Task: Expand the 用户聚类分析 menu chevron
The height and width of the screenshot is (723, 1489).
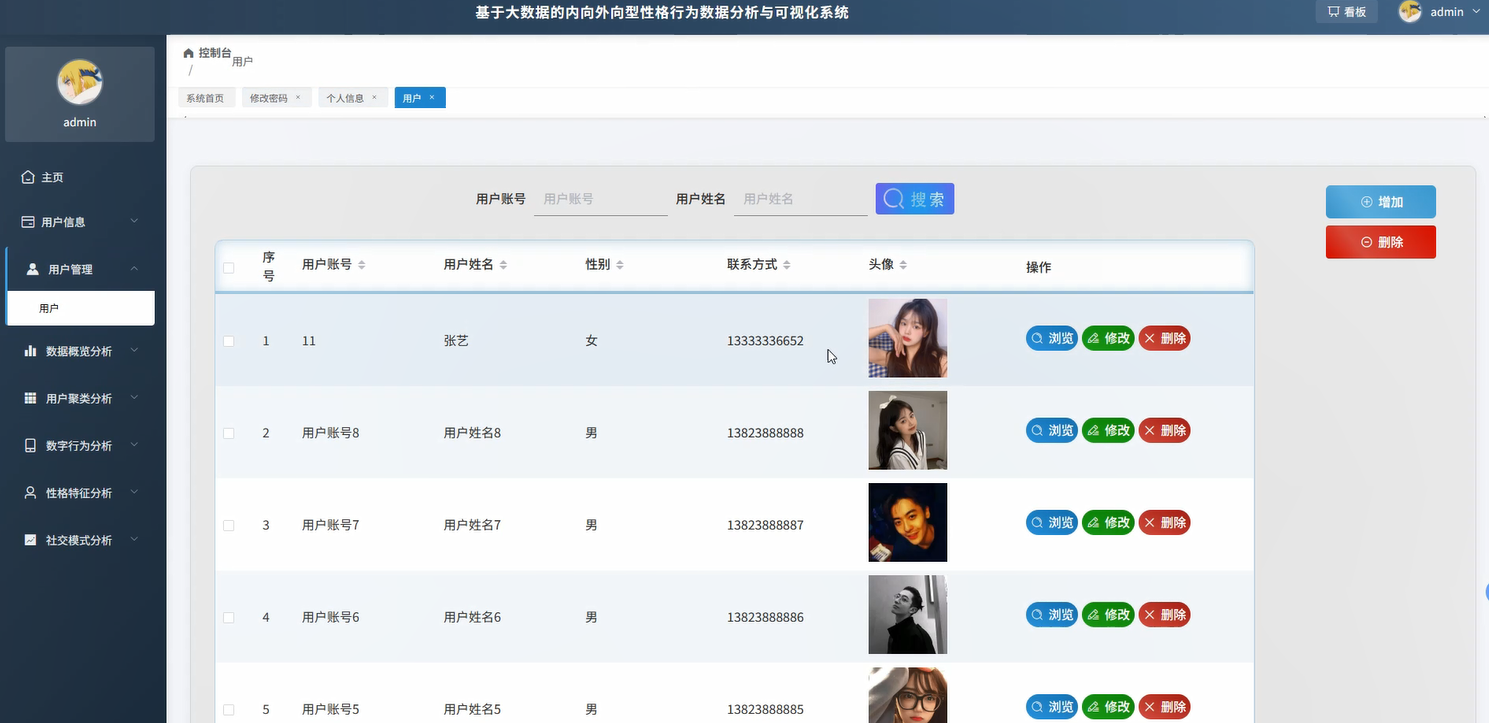Action: point(134,398)
